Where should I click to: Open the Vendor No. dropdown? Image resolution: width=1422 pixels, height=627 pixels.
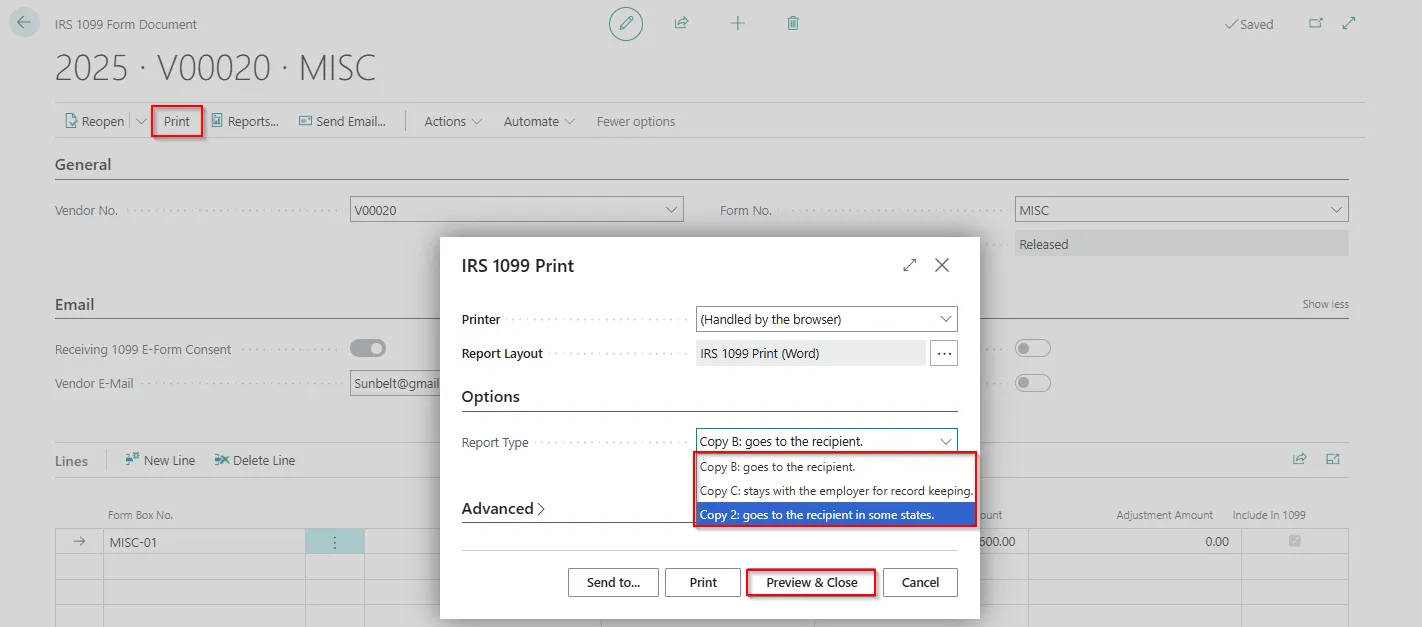pyautogui.click(x=516, y=210)
